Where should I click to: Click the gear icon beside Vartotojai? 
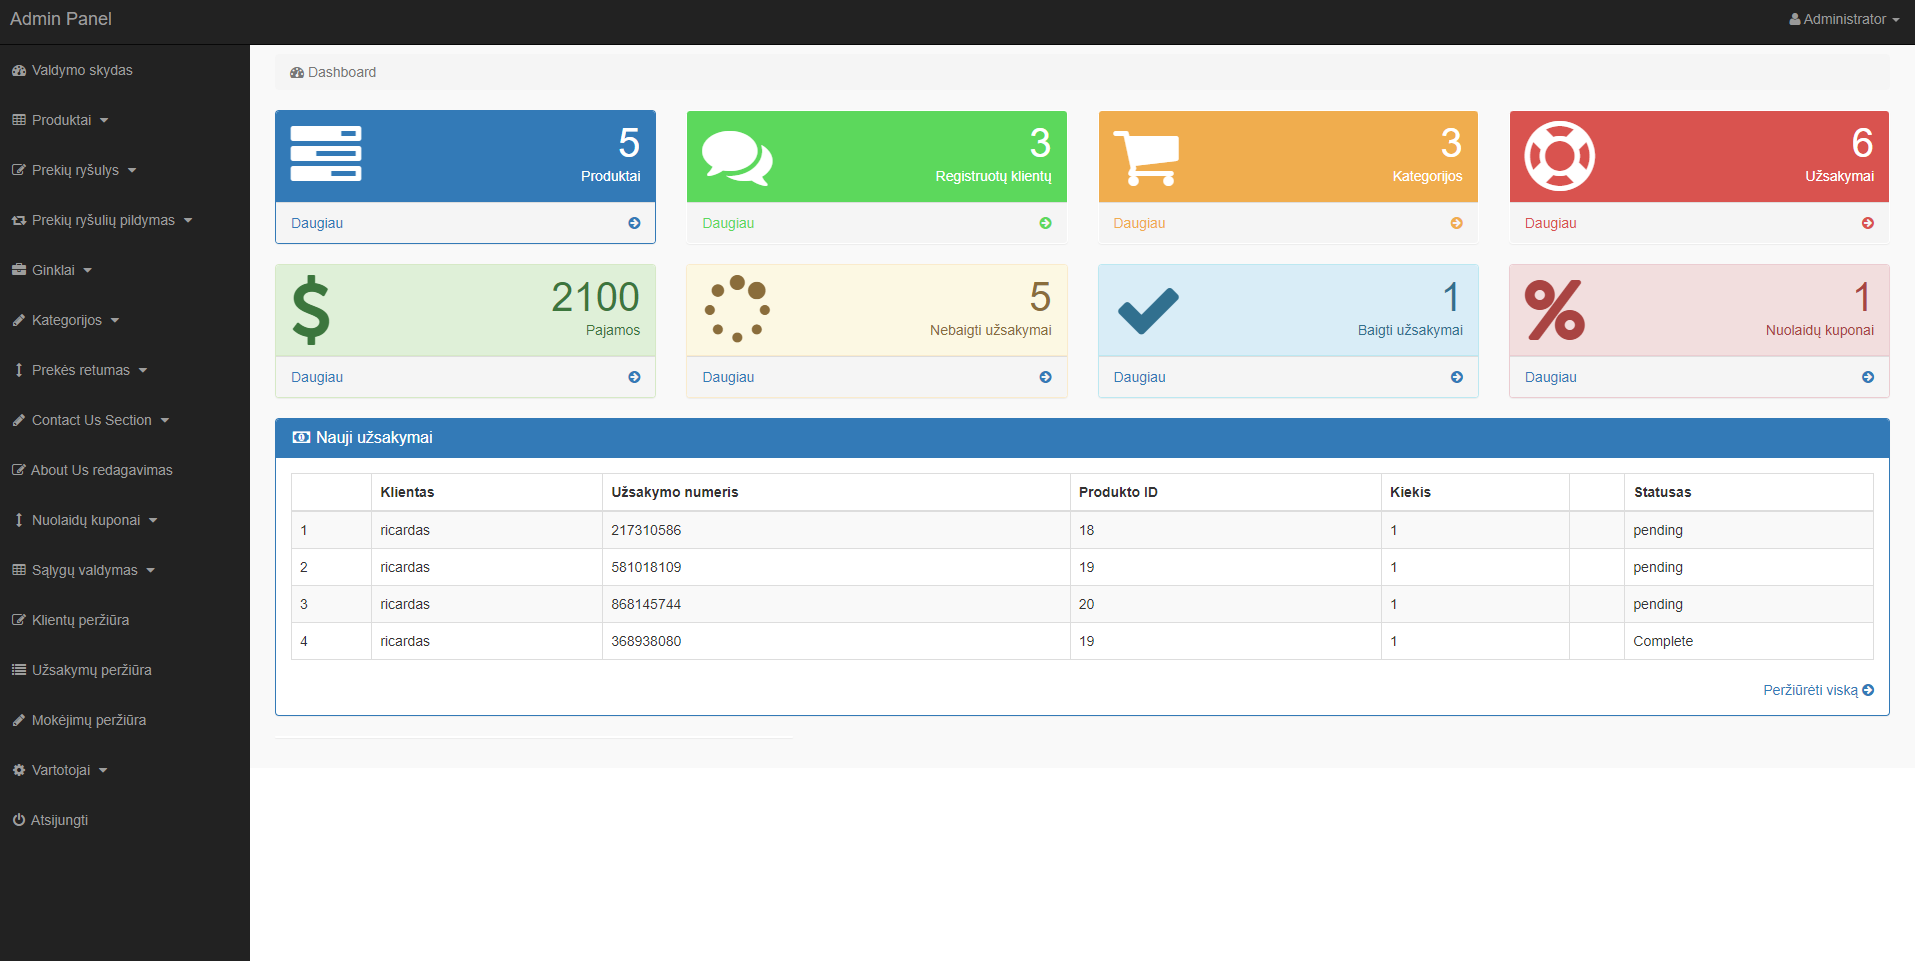18,770
